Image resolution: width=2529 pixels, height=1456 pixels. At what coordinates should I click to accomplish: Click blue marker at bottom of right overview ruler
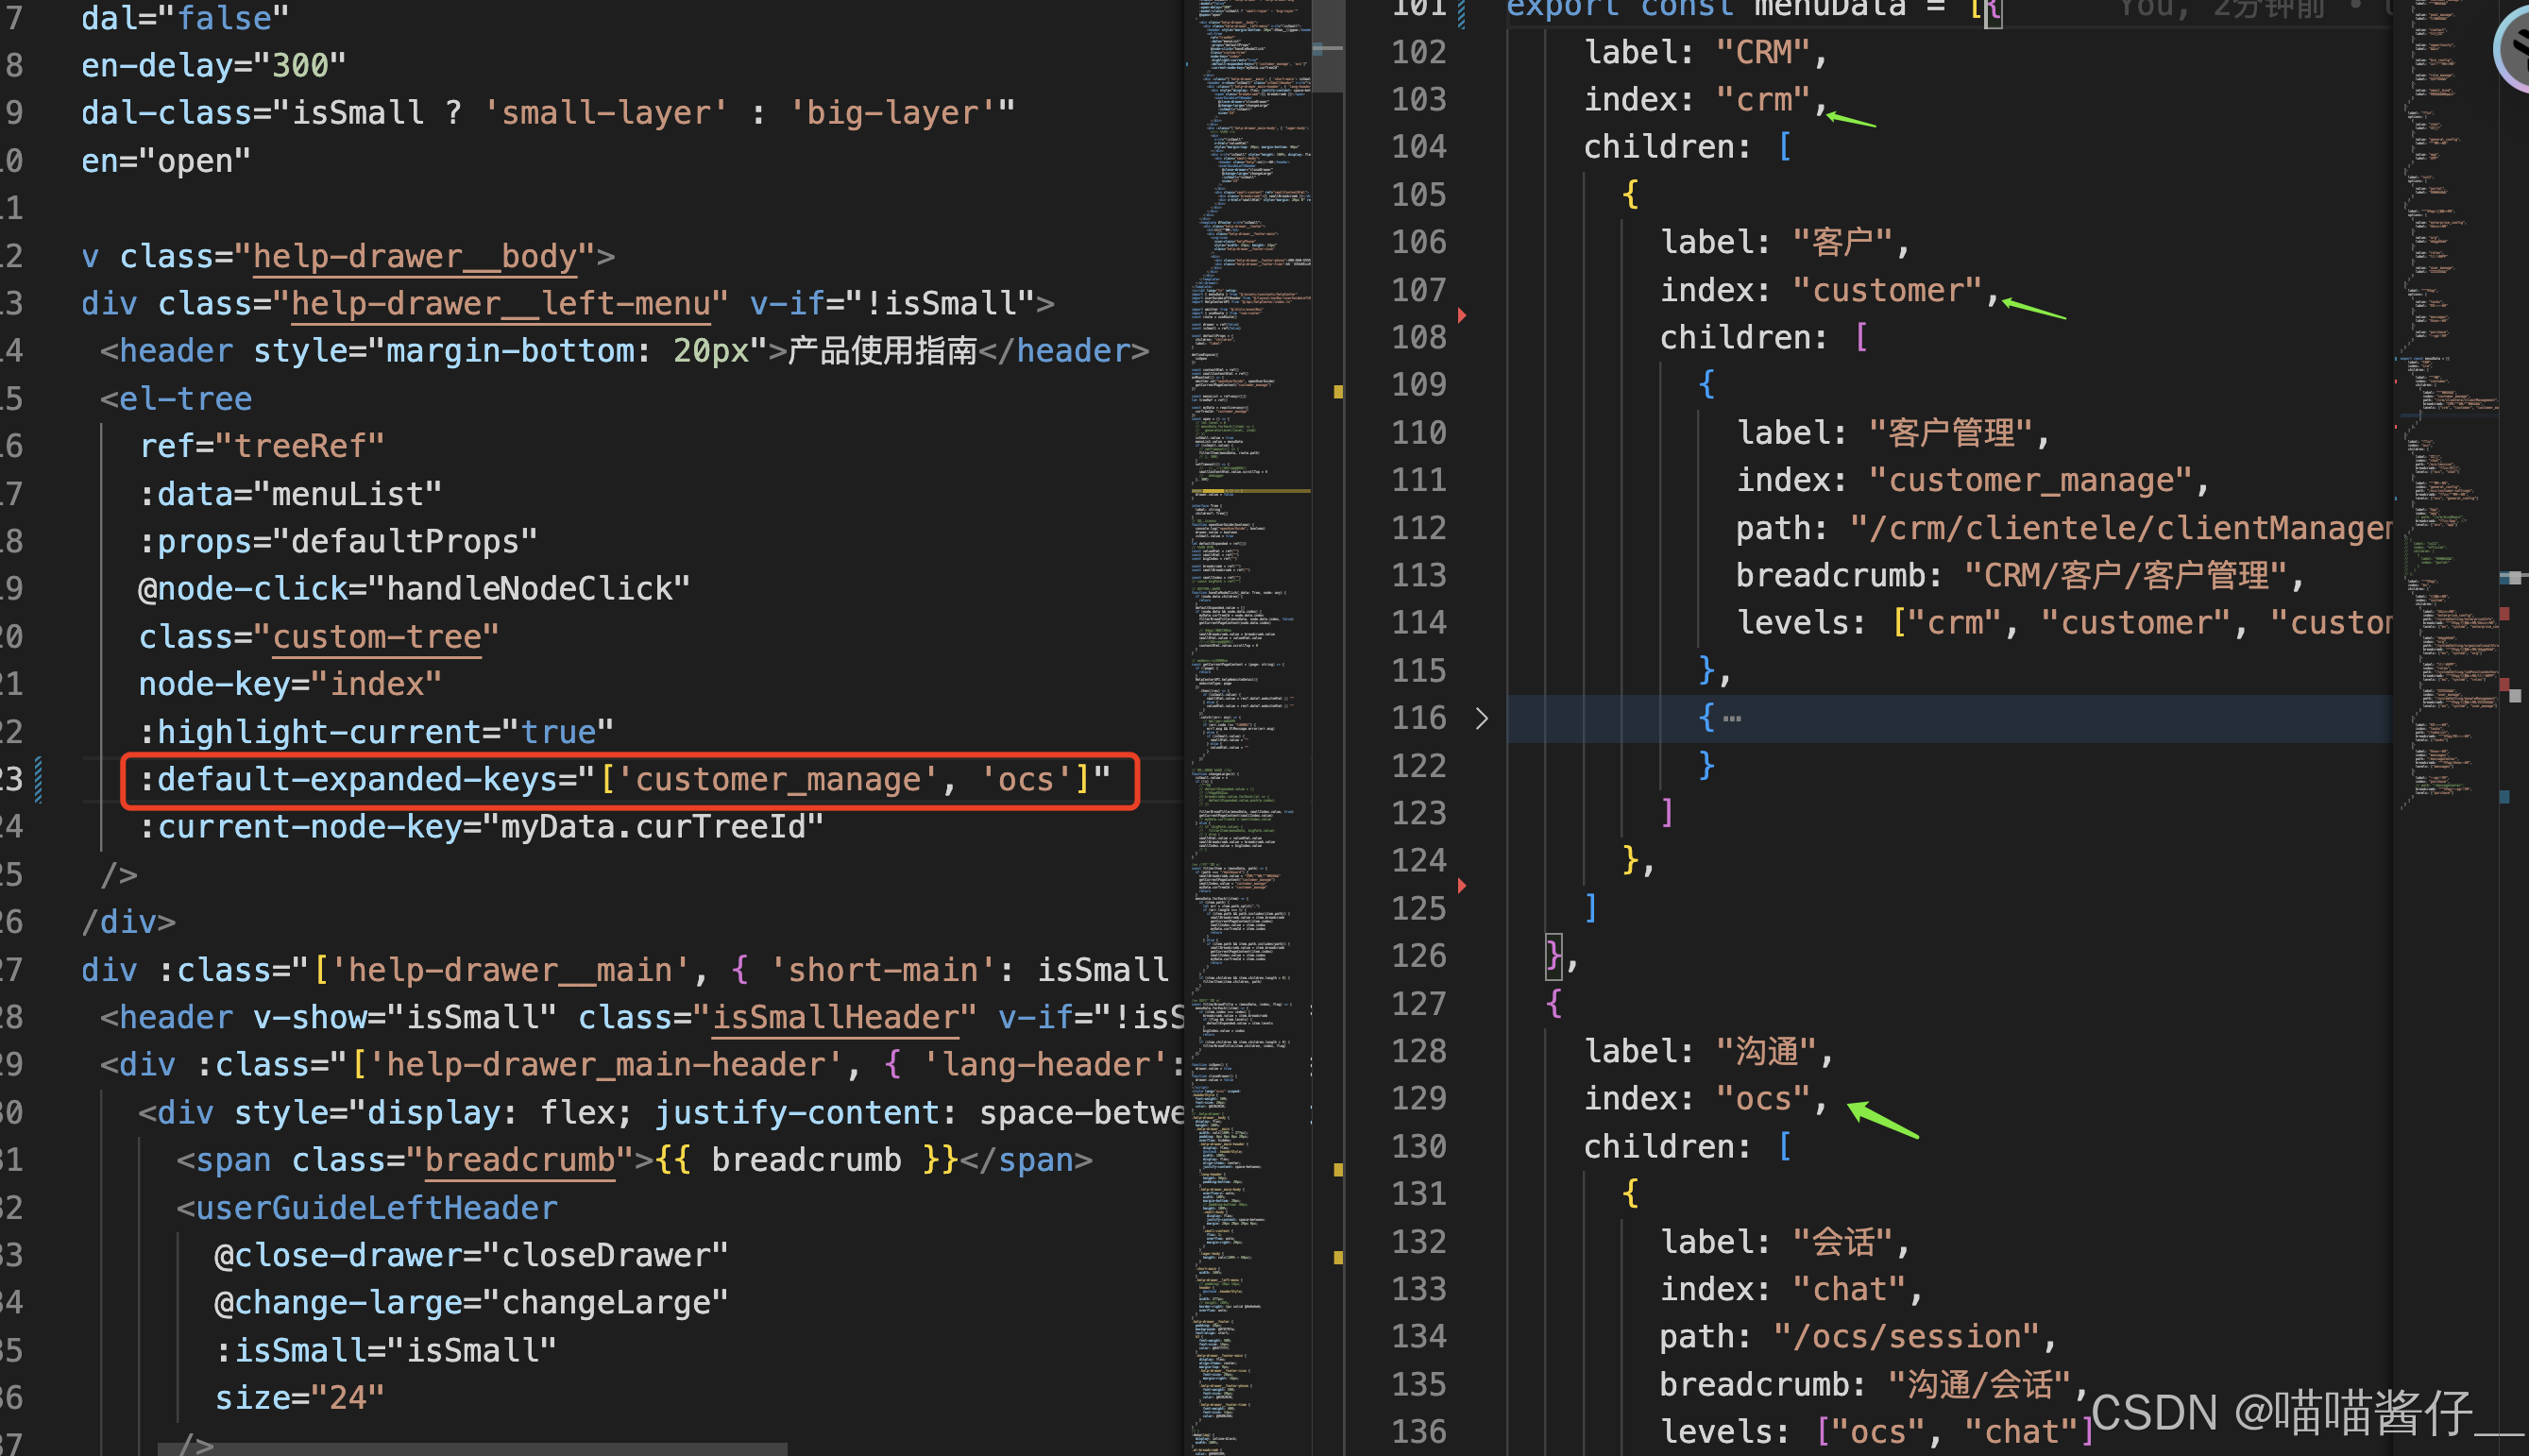tap(2505, 797)
